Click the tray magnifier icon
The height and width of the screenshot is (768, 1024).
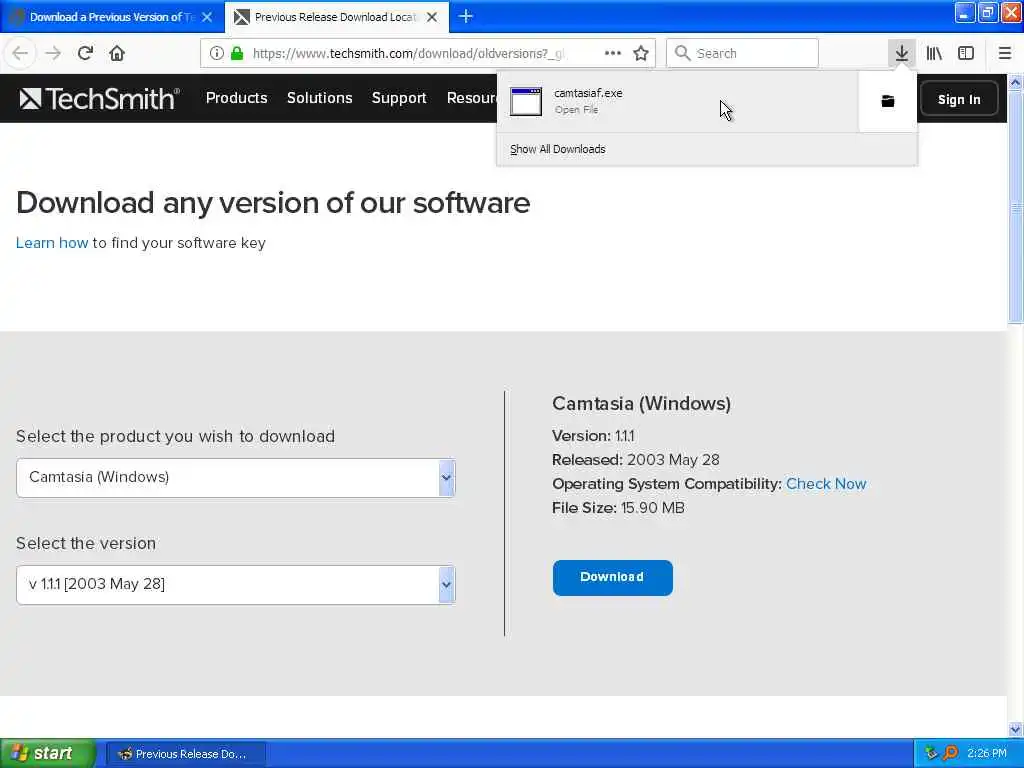tap(951, 753)
